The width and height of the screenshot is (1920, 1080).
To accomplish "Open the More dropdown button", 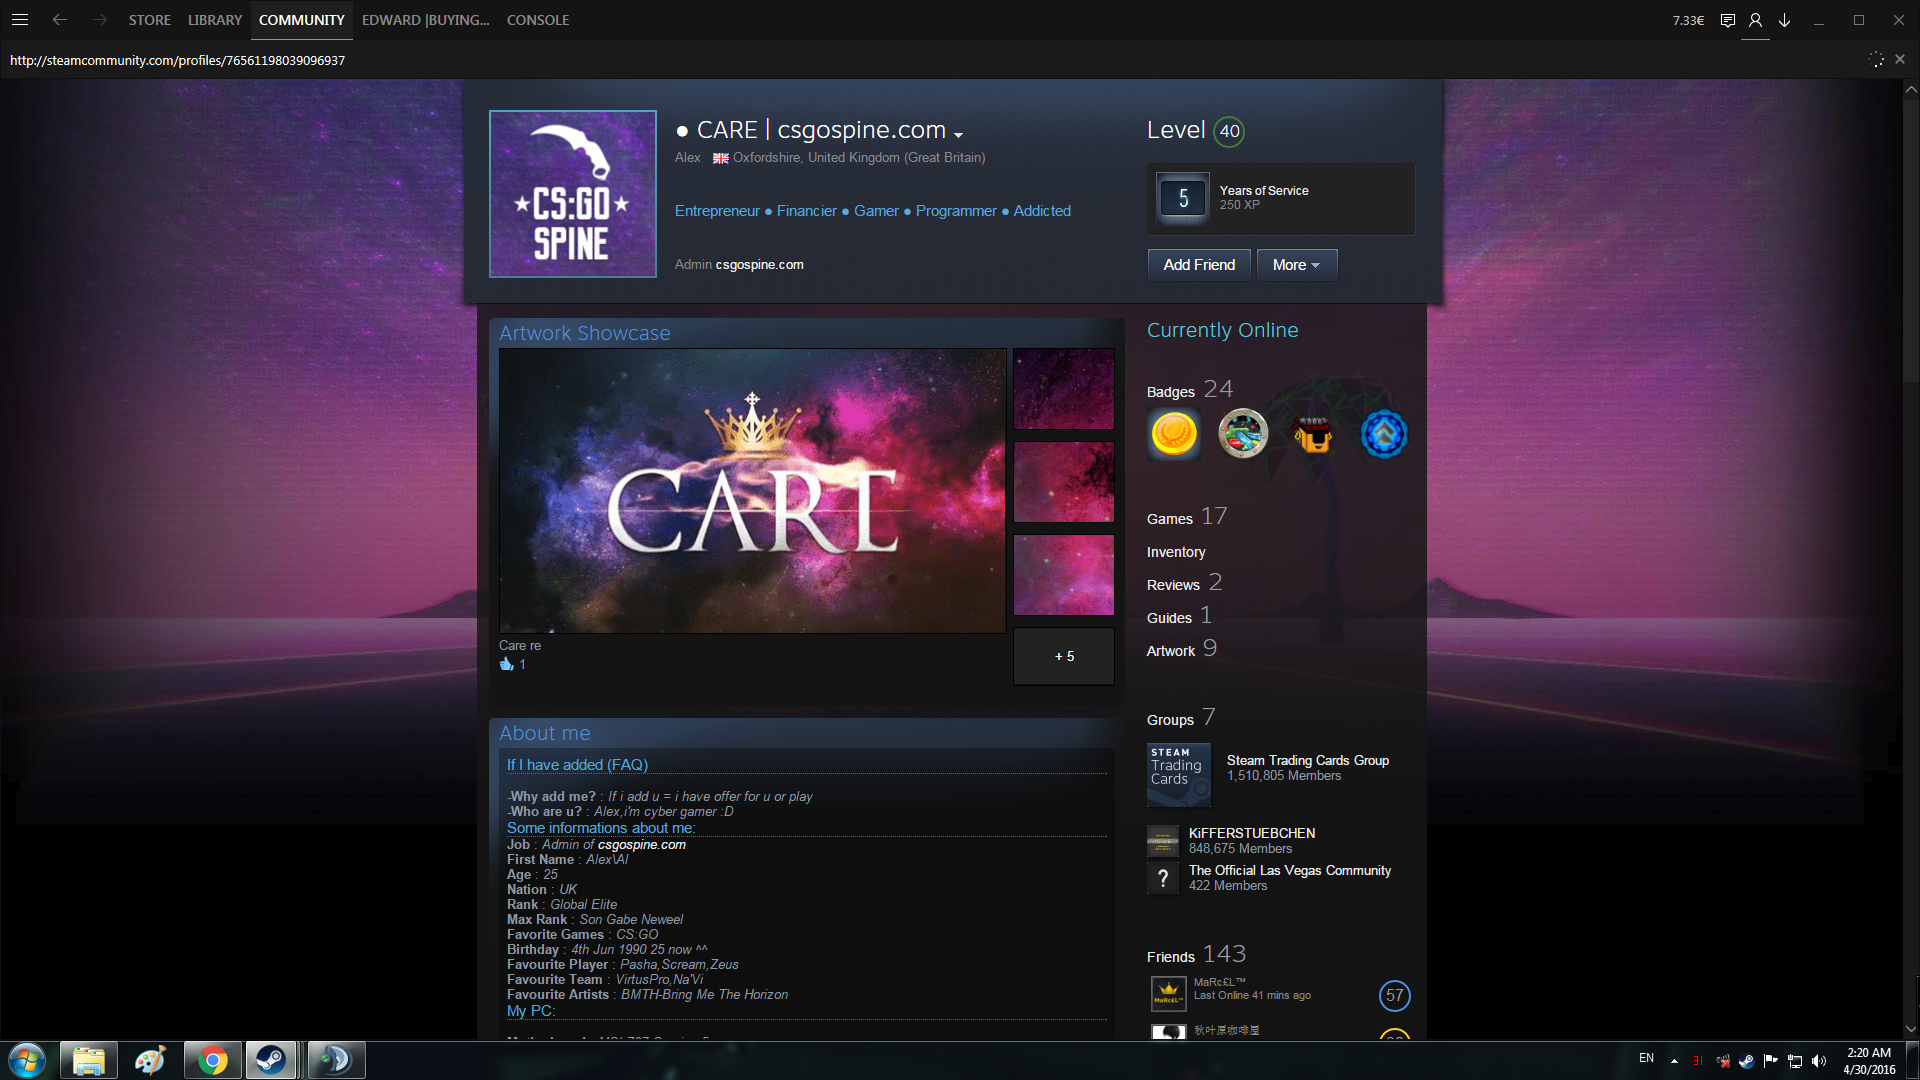I will point(1296,265).
